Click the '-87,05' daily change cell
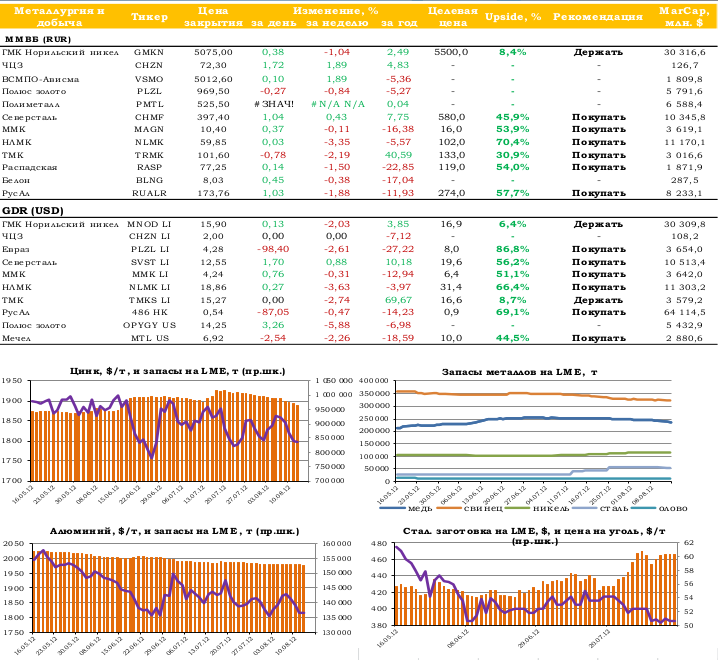This screenshot has width=718, height=660. pyautogui.click(x=273, y=312)
